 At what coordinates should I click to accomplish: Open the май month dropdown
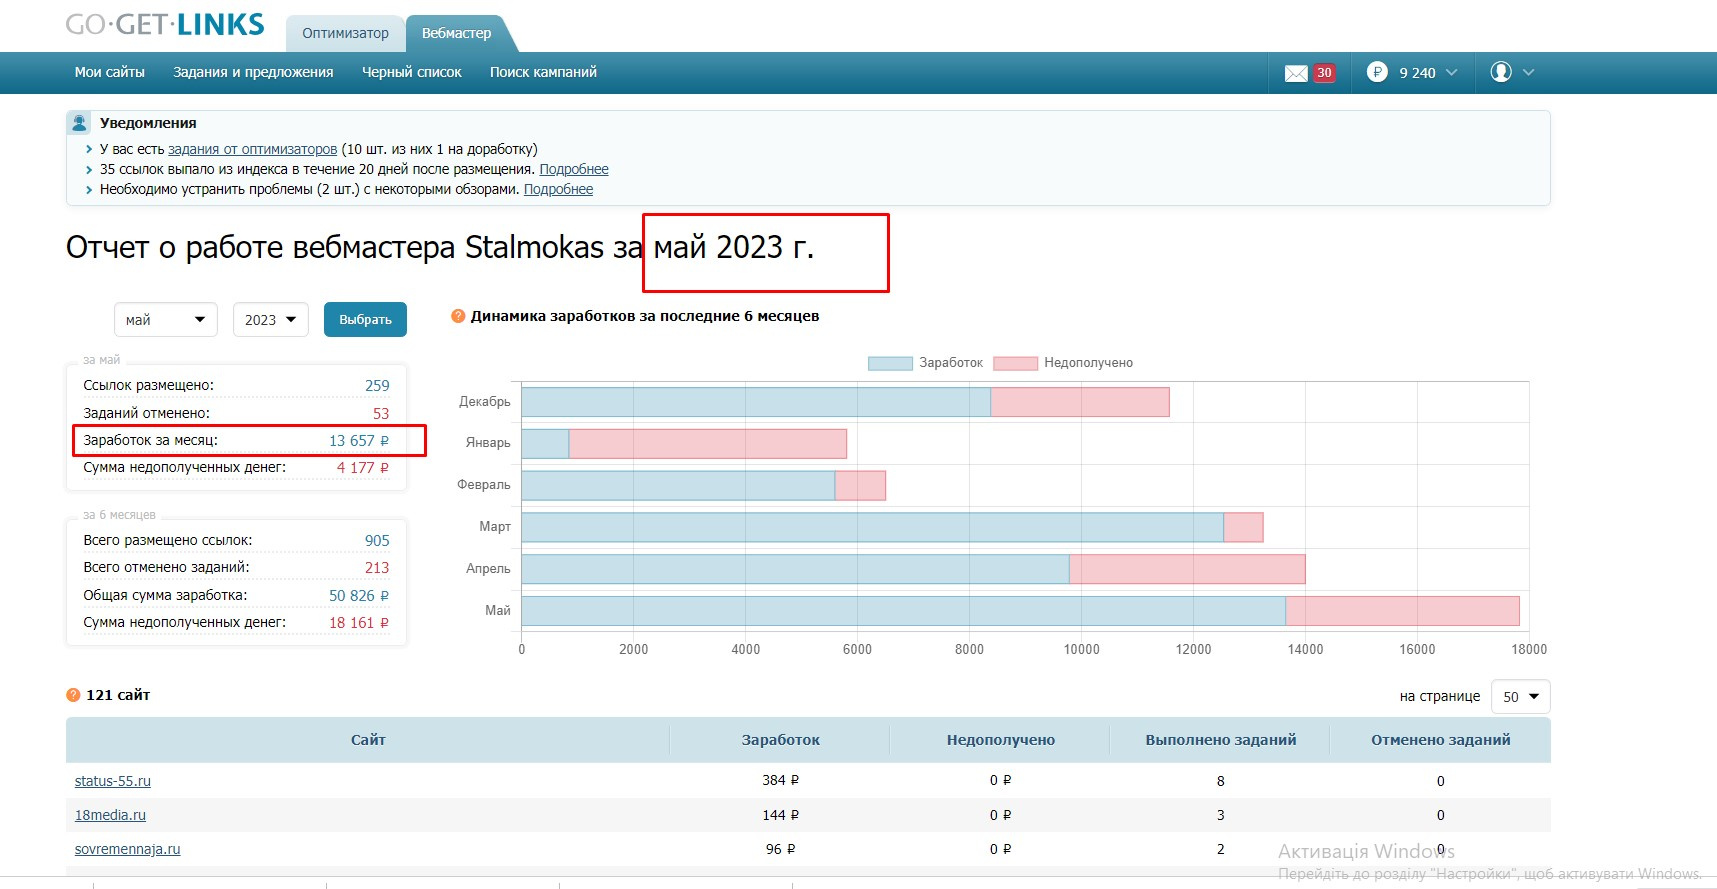pos(166,320)
